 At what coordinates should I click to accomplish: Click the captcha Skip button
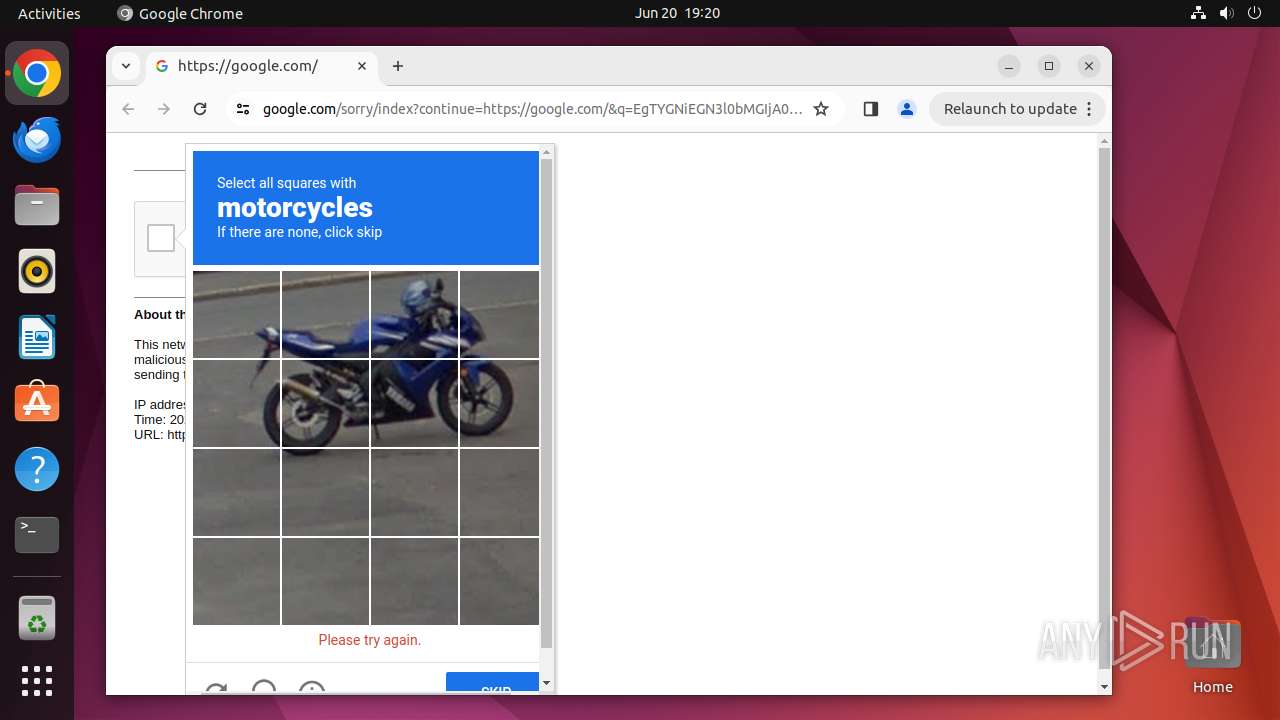tap(492, 684)
